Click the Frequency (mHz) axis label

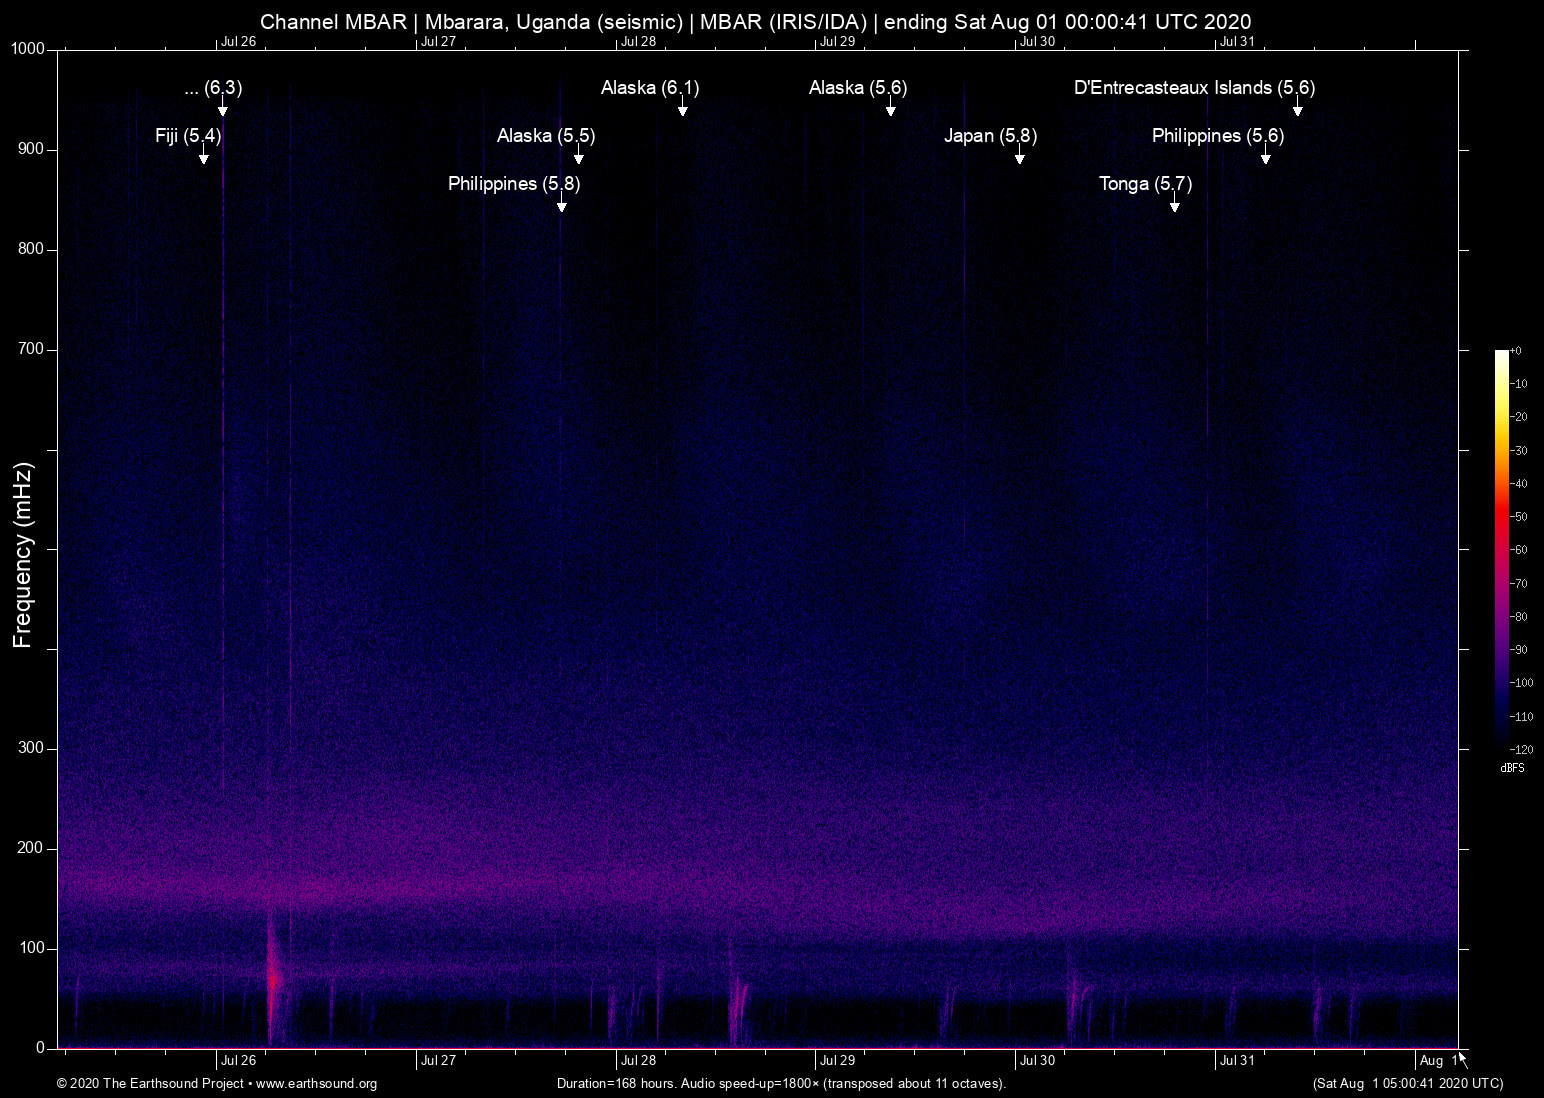(x=22, y=548)
